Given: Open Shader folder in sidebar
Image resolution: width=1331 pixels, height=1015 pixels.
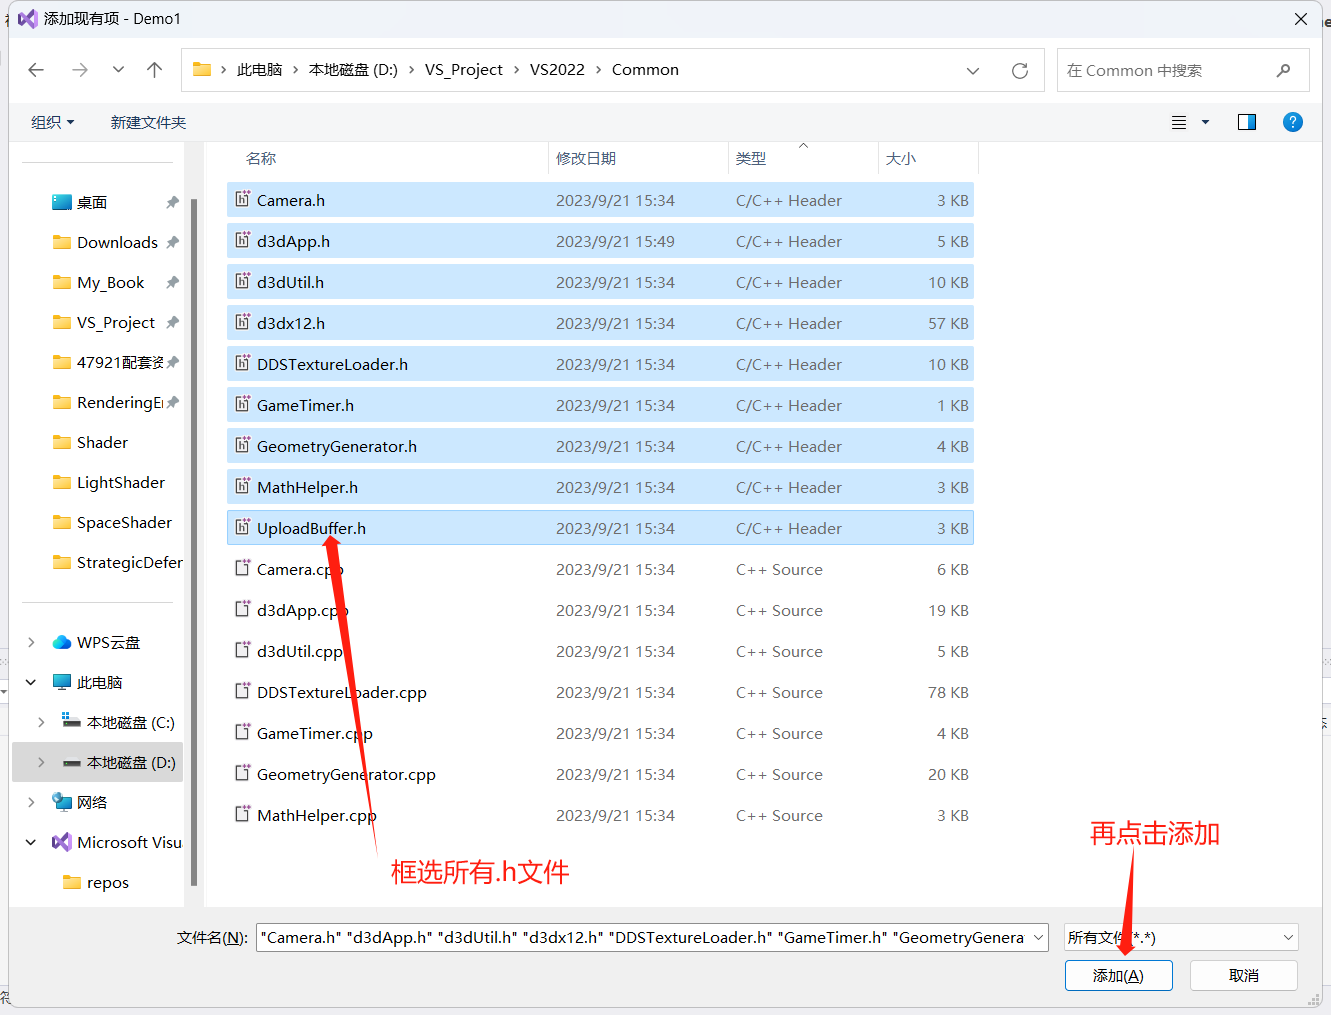Looking at the screenshot, I should coord(102,442).
